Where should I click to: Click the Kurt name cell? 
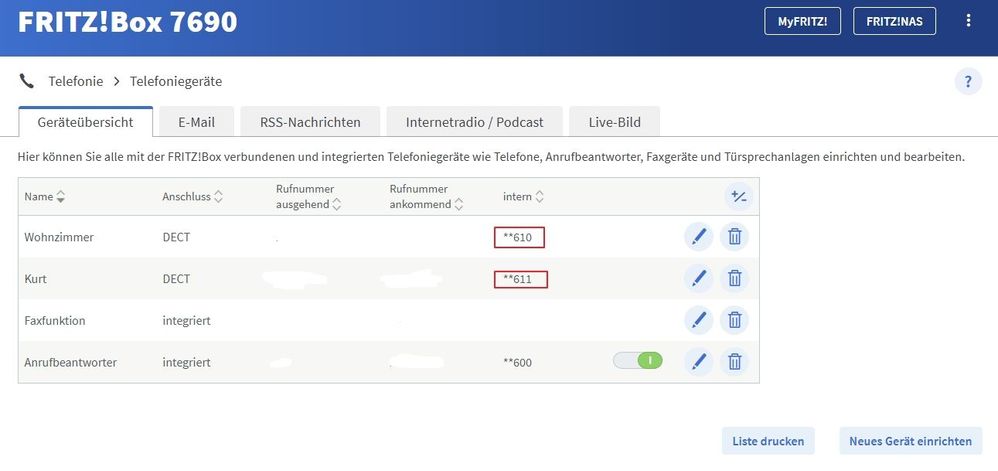point(35,279)
